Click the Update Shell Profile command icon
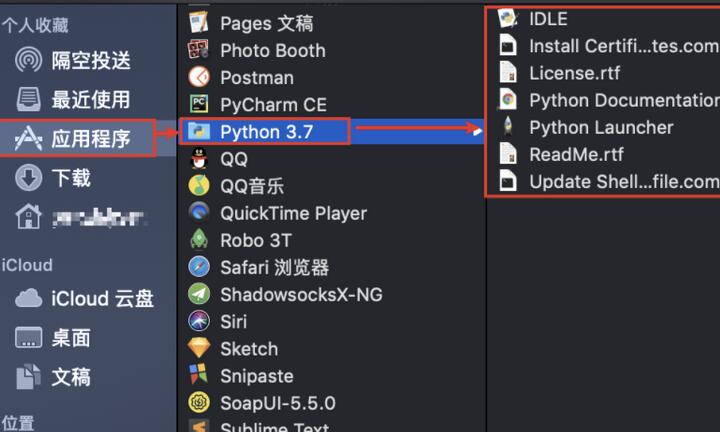The height and width of the screenshot is (432, 720). pos(508,181)
